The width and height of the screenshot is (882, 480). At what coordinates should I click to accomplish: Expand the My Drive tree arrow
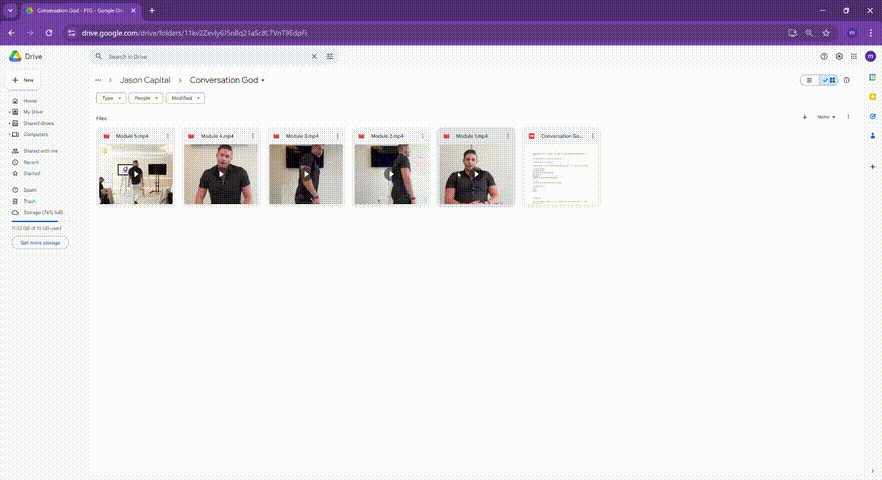pos(9,112)
